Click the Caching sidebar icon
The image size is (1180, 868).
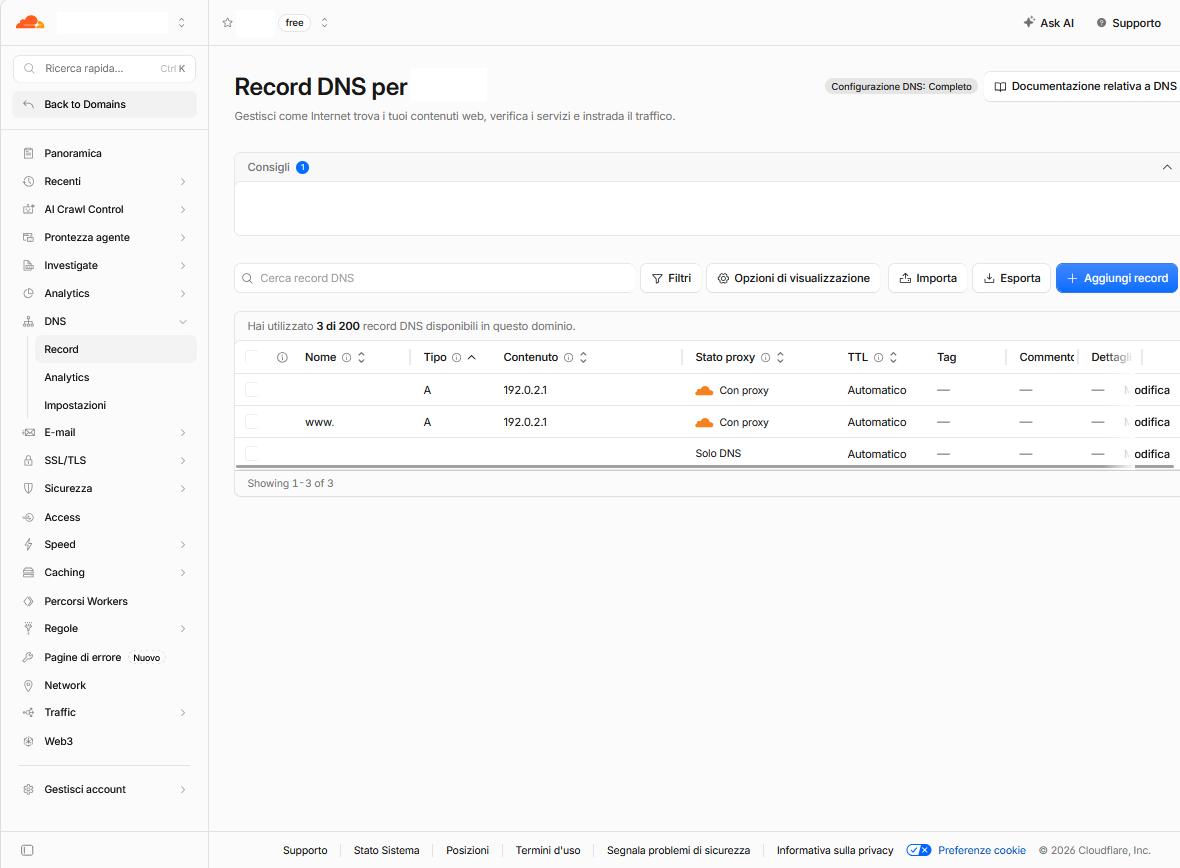pyautogui.click(x=29, y=572)
